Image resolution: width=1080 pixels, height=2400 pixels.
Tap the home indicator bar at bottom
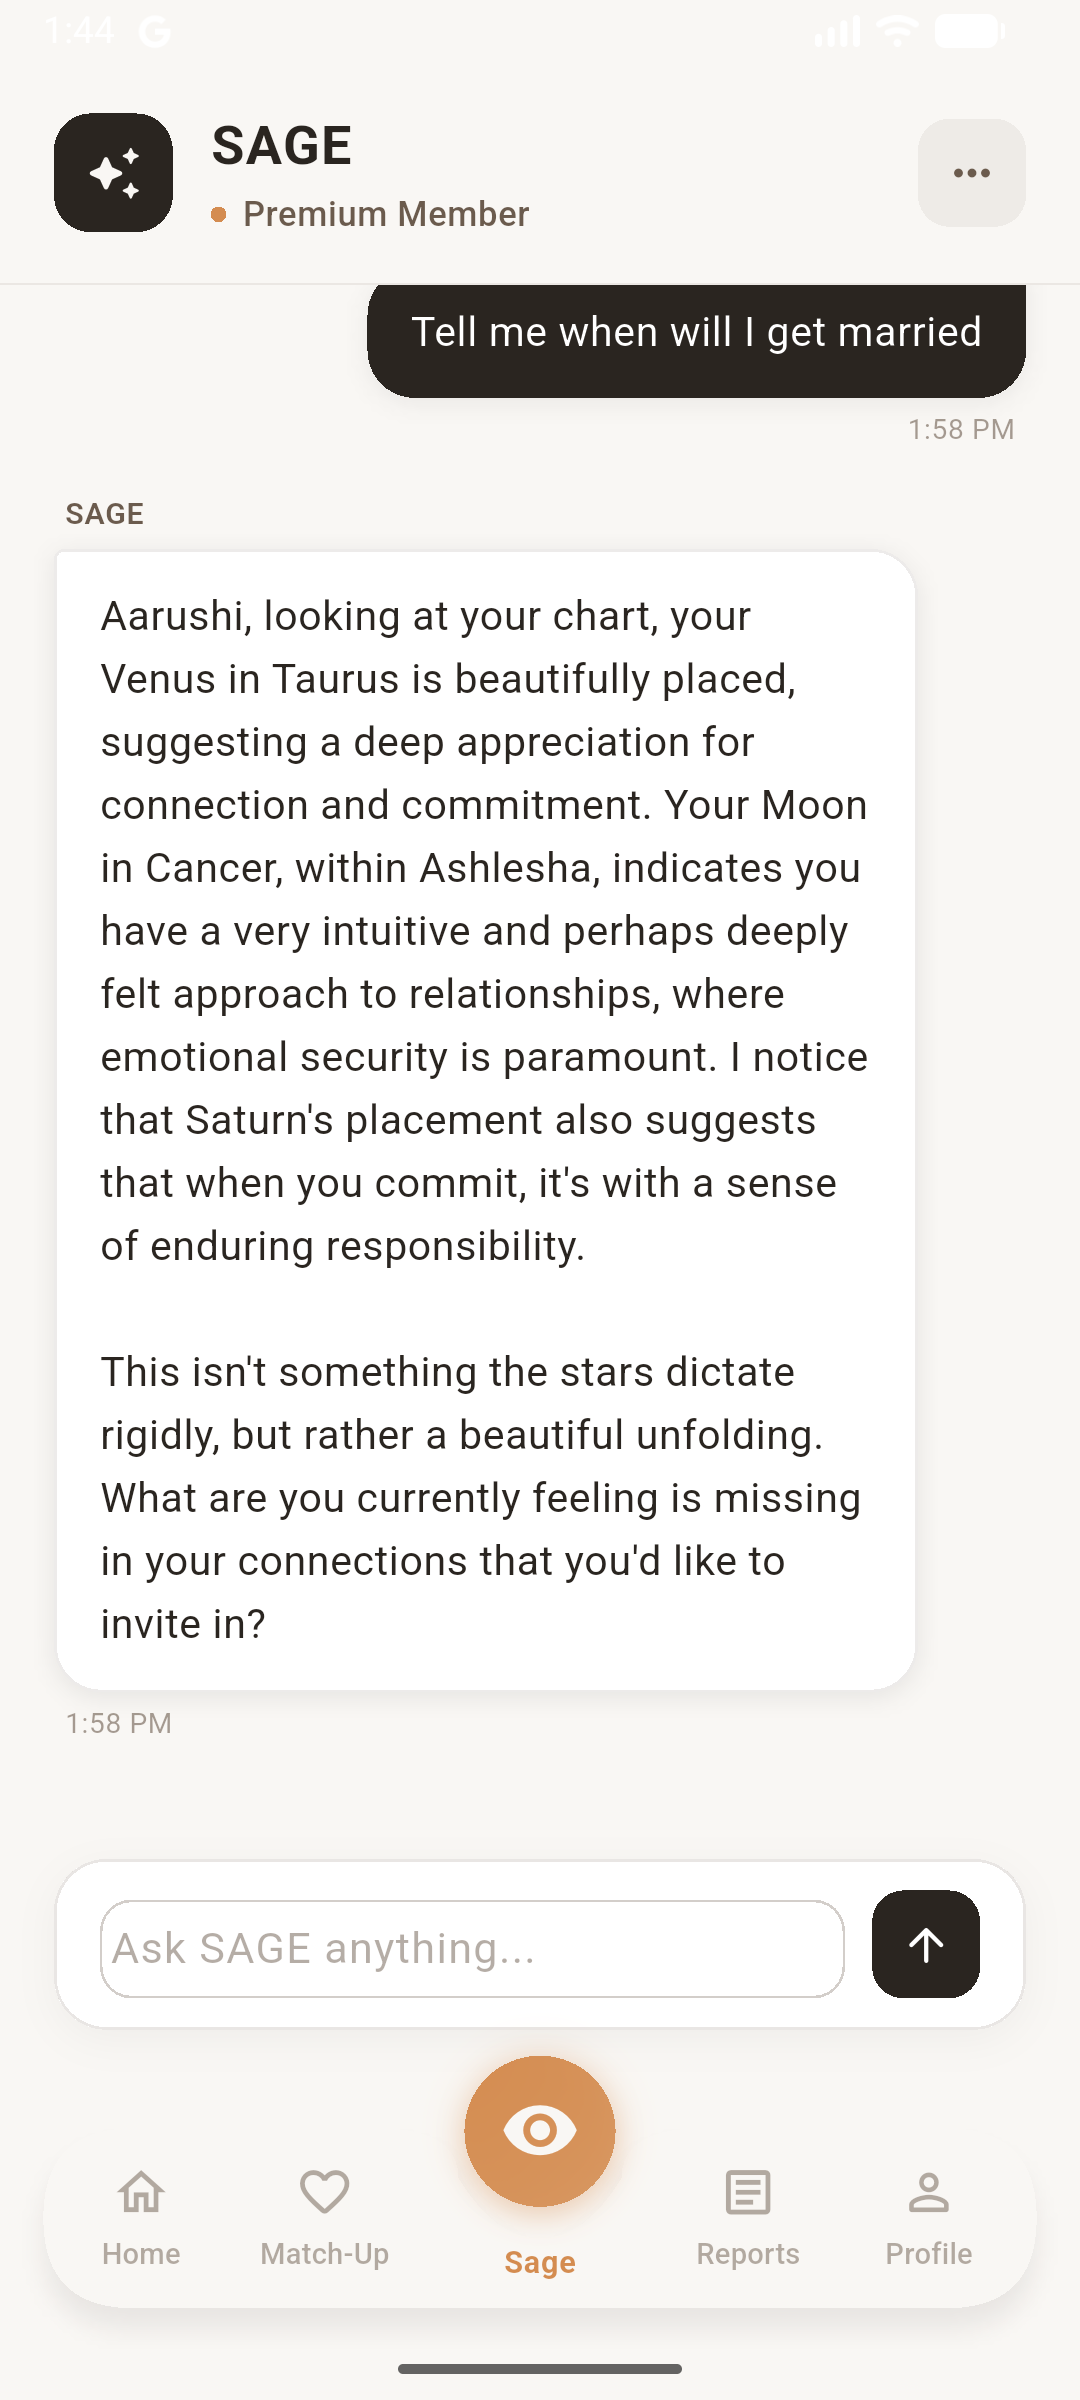coord(540,2369)
